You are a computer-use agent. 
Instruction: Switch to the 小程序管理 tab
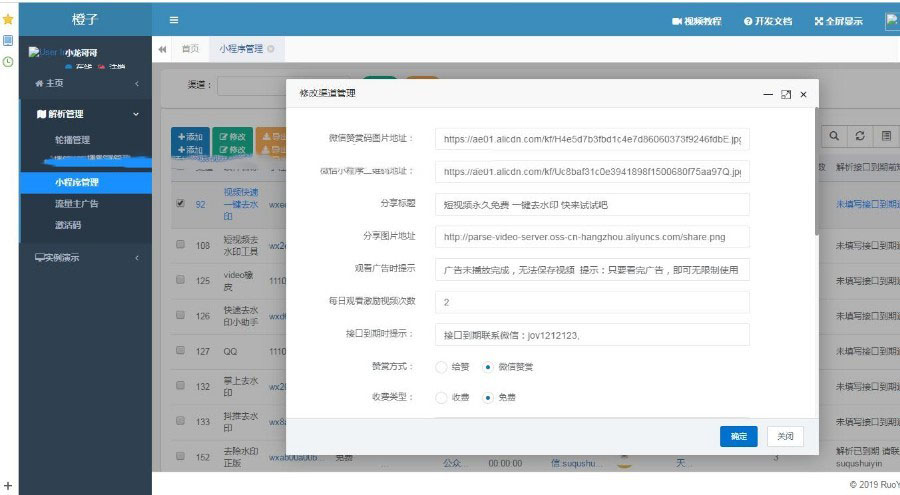pyautogui.click(x=241, y=49)
